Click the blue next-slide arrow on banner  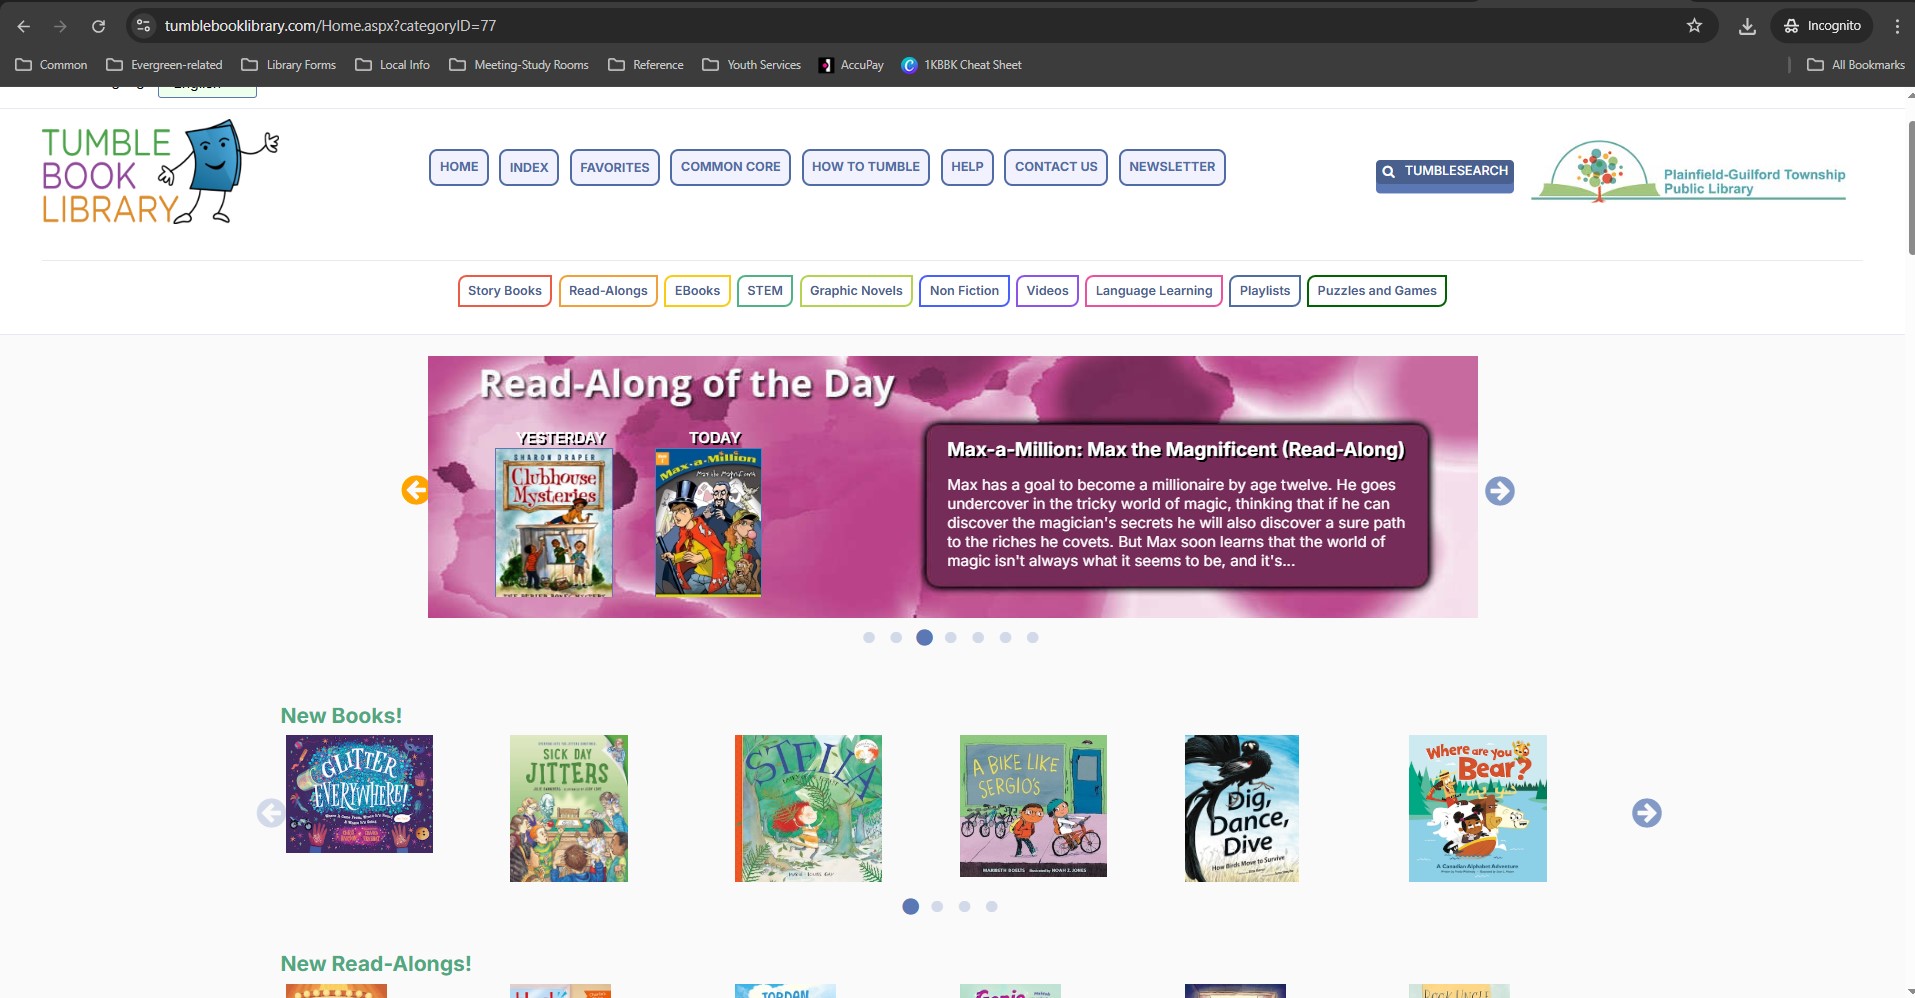point(1500,491)
